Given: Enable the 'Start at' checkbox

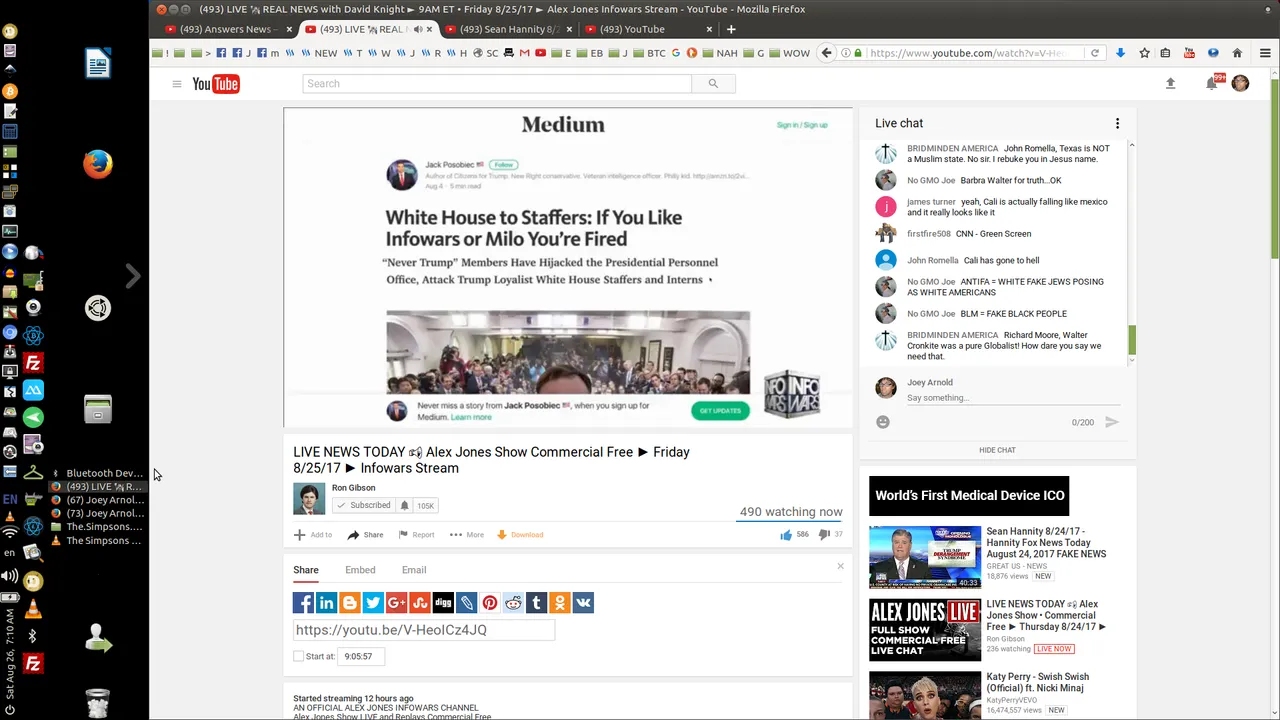Looking at the screenshot, I should tap(298, 656).
